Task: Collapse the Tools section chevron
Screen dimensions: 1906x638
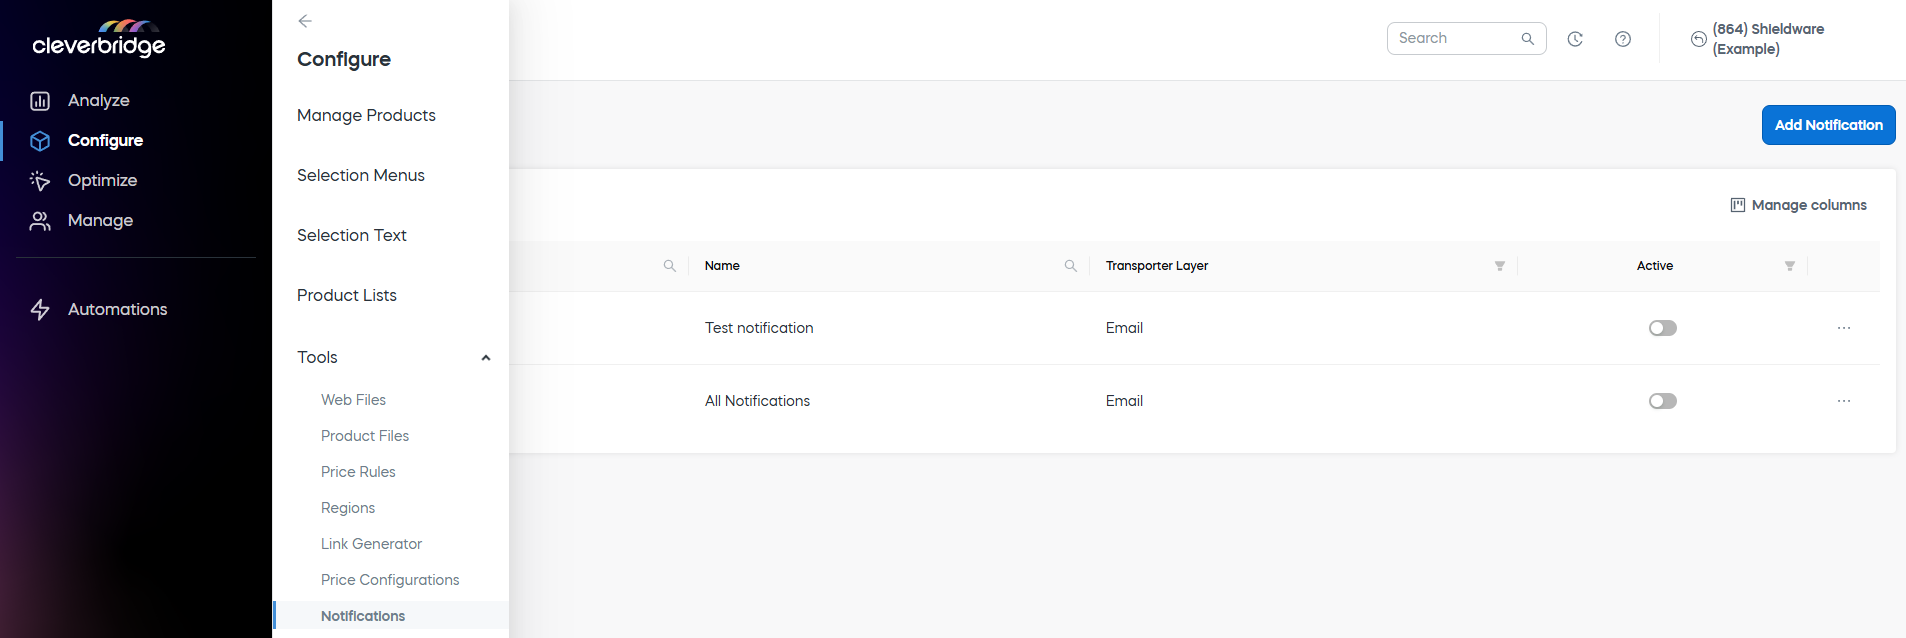Action: 486,358
